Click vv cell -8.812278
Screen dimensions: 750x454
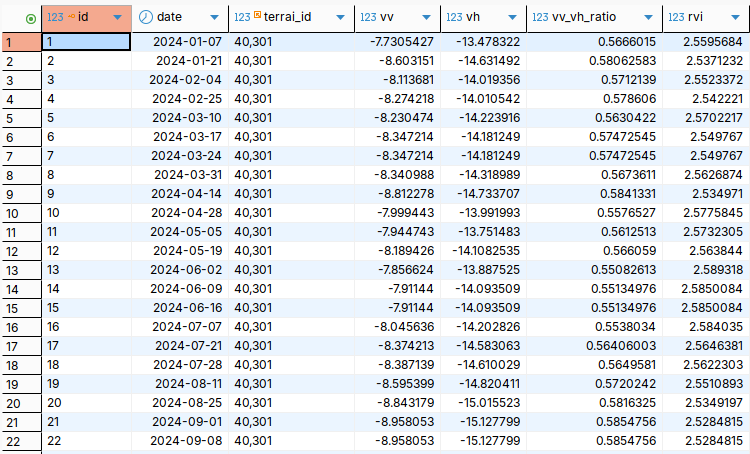(x=397, y=194)
